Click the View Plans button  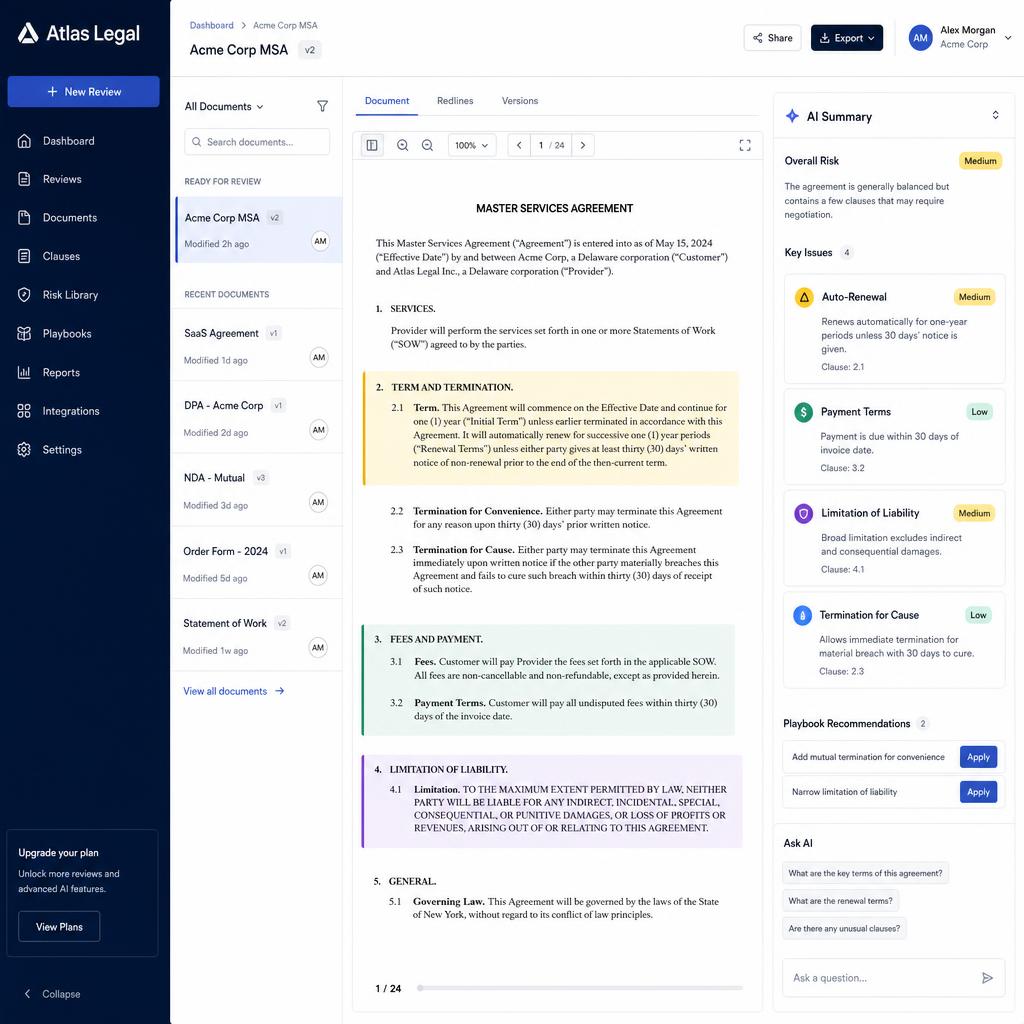point(59,927)
